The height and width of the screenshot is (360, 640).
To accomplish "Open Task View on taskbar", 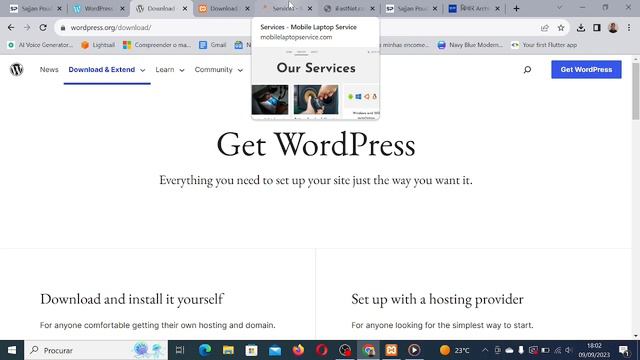I will [x=180, y=350].
